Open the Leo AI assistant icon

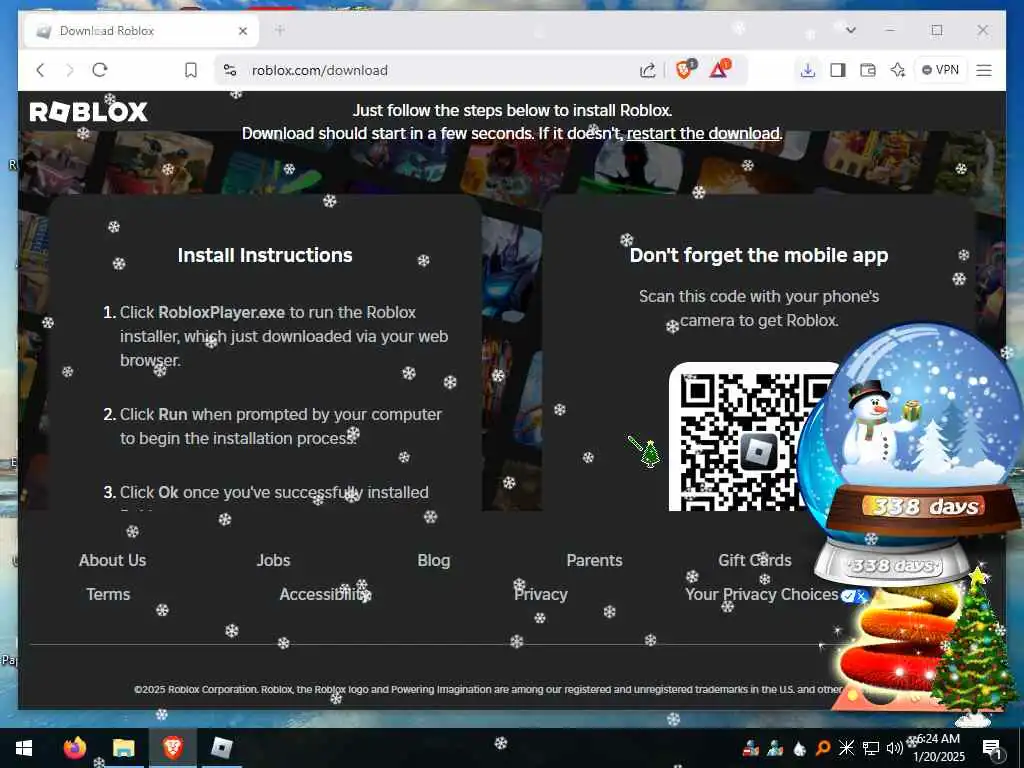[x=898, y=70]
